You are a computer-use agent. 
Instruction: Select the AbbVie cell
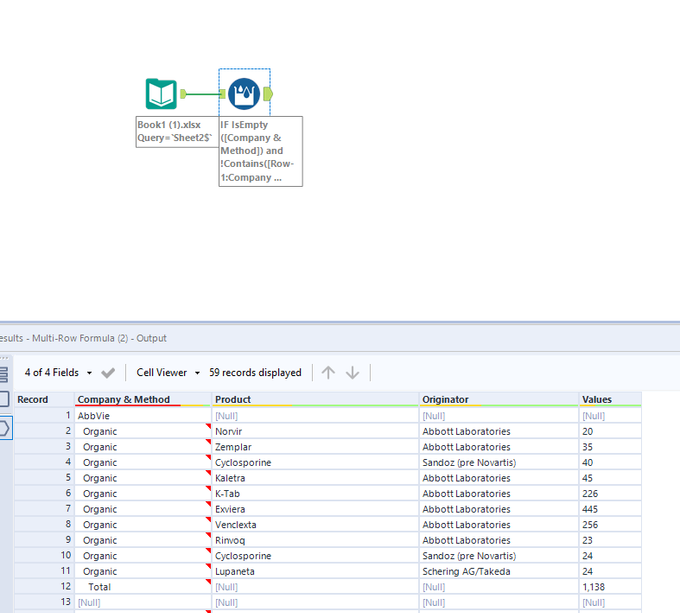point(143,416)
